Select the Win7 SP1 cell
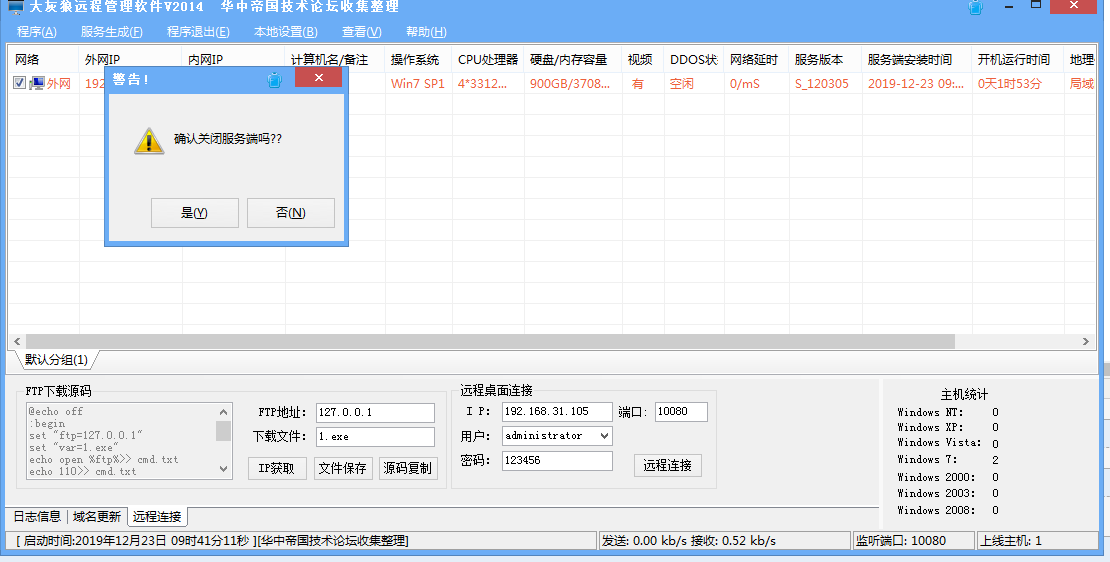Viewport: 1110px width, 562px height. coord(418,84)
